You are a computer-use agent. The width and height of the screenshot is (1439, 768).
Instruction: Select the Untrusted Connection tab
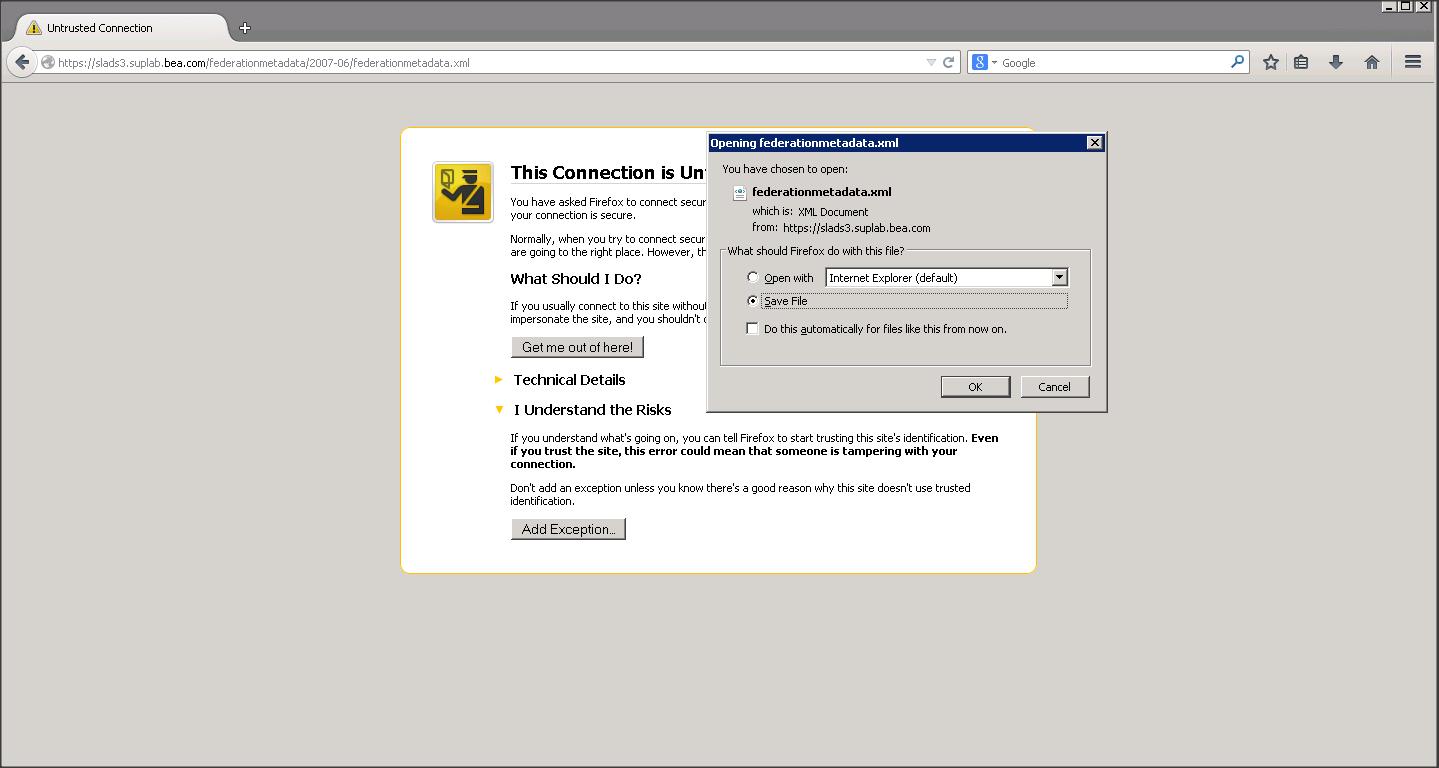[123, 28]
